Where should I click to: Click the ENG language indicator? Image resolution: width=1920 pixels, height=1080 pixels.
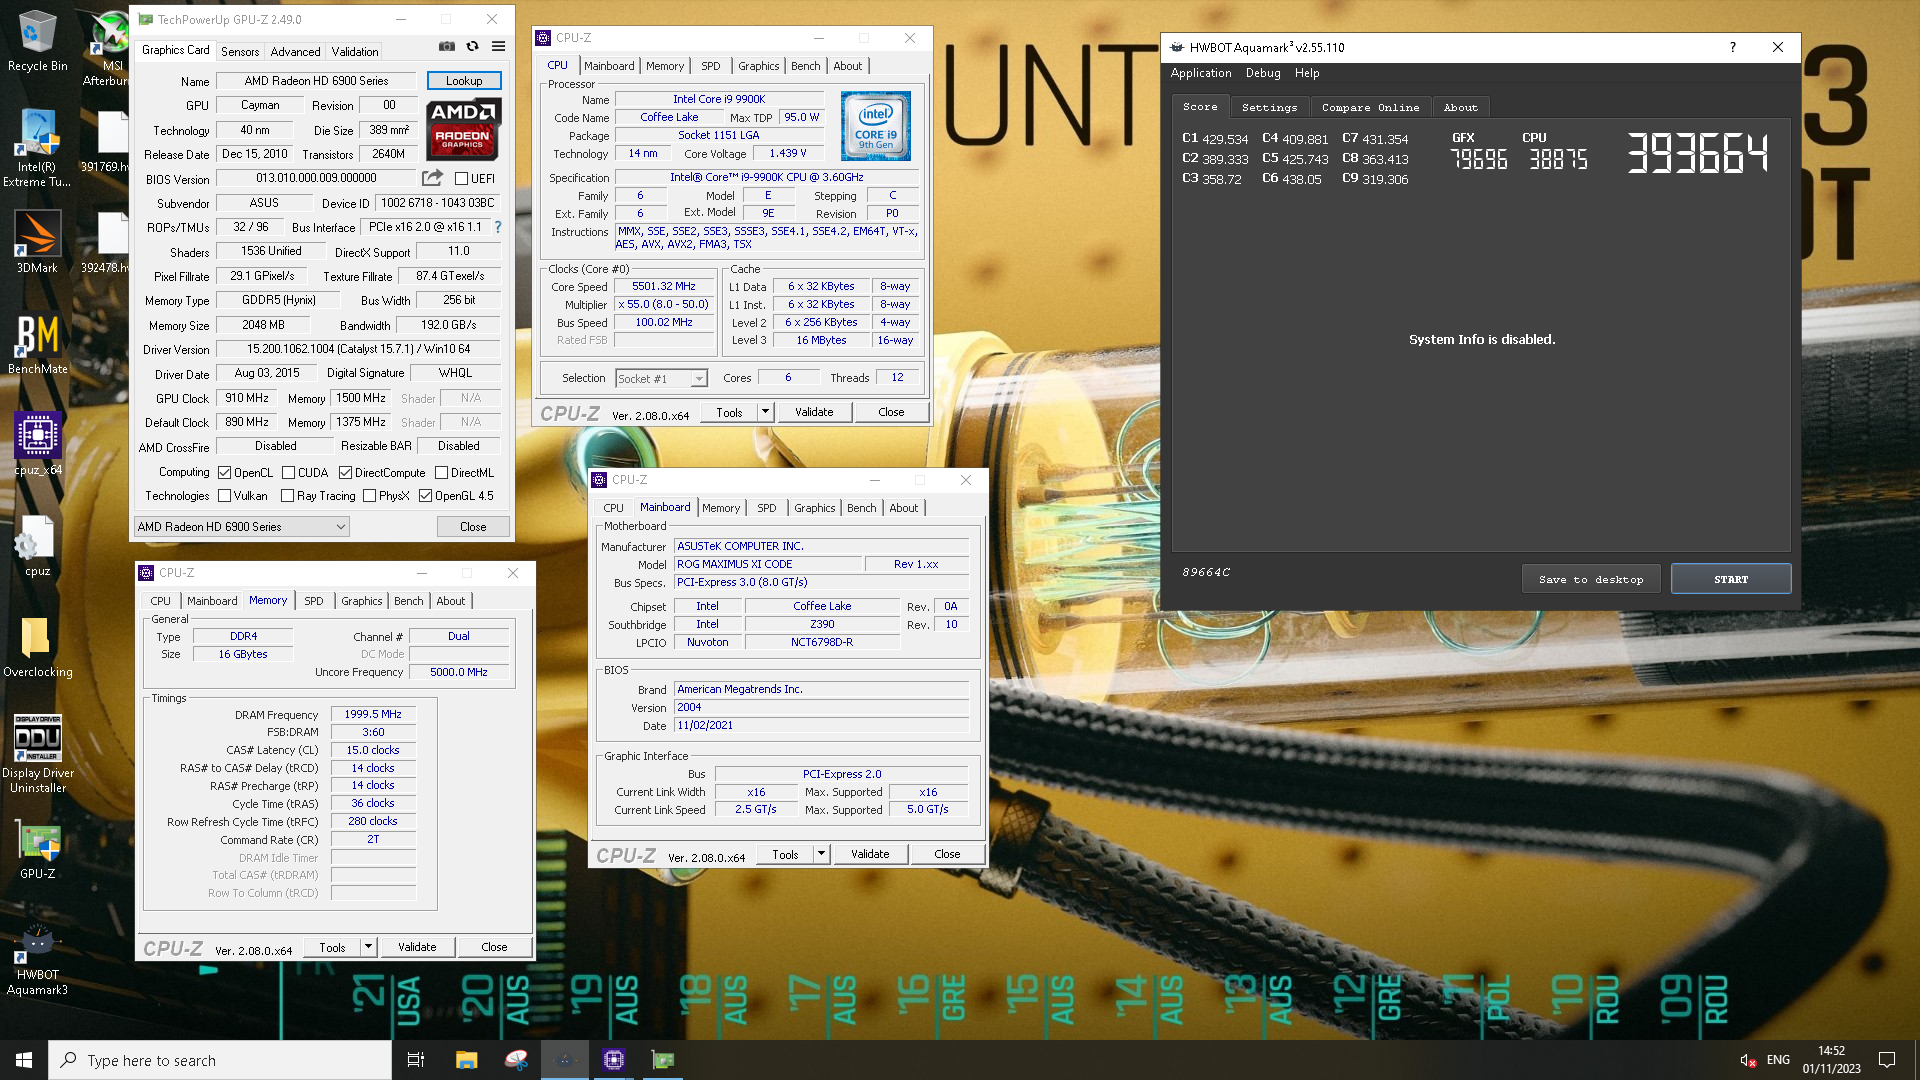(x=1778, y=1060)
